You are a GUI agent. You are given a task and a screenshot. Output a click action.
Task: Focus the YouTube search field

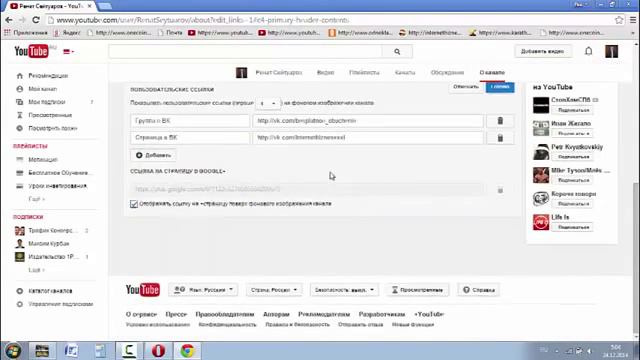click(x=245, y=52)
